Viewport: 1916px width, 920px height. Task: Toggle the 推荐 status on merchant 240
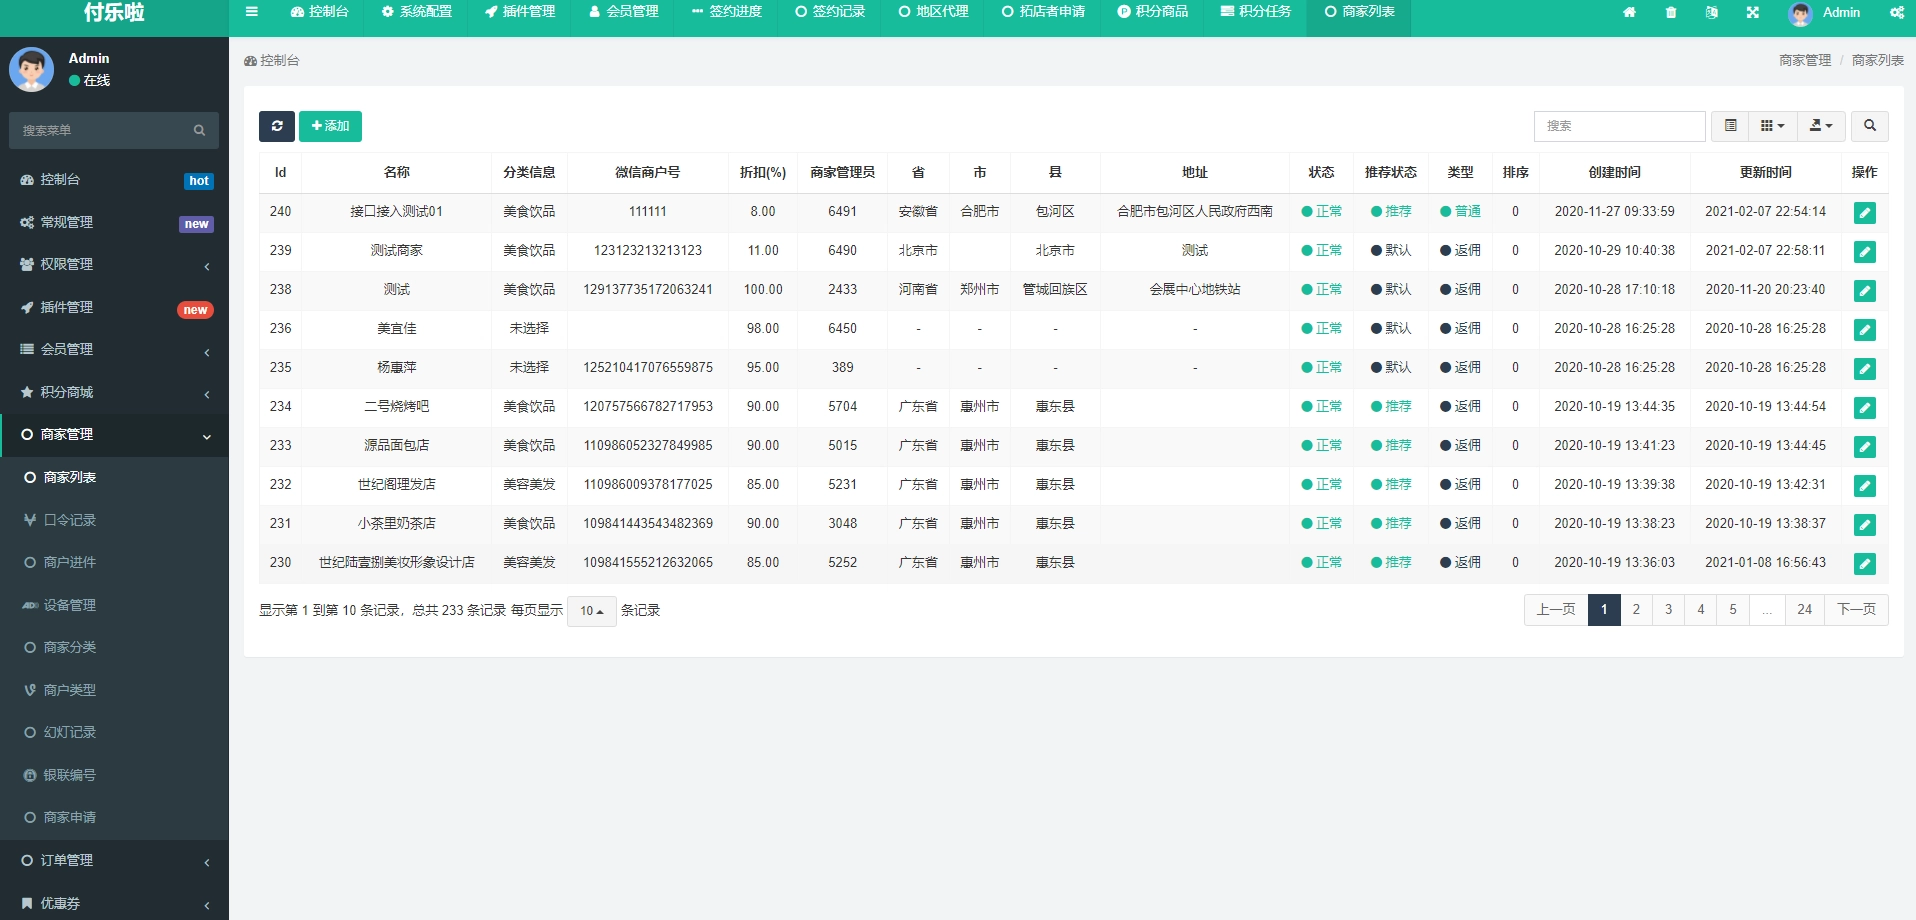[1392, 211]
